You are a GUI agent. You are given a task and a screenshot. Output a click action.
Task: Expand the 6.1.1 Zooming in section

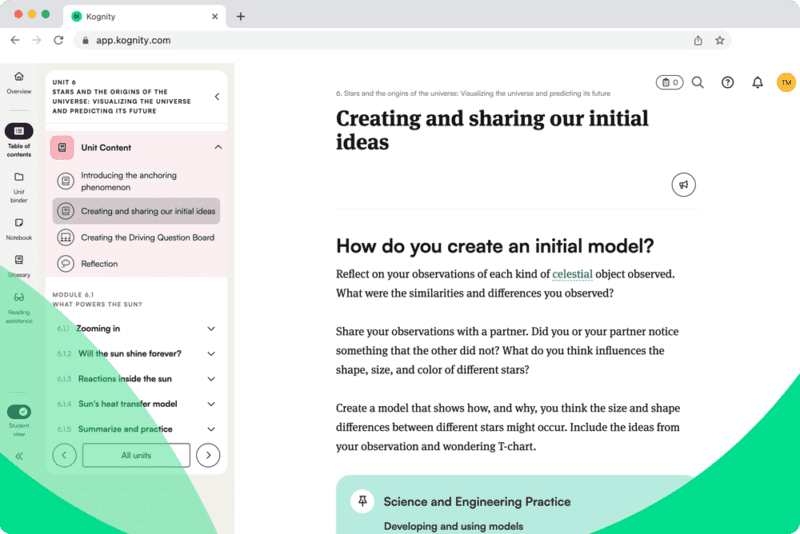coord(211,329)
